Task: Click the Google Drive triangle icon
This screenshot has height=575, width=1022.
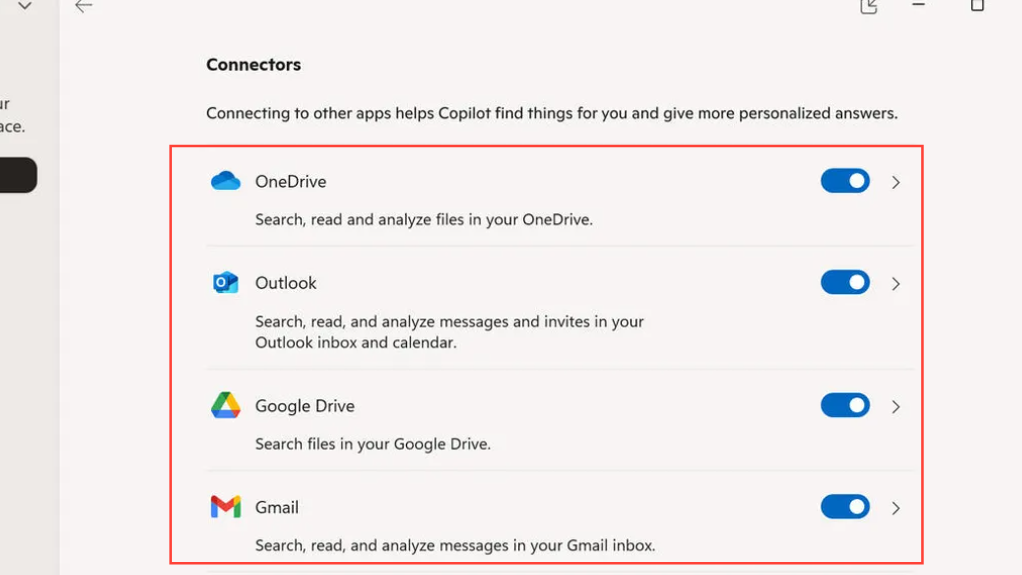Action: pyautogui.click(x=226, y=405)
